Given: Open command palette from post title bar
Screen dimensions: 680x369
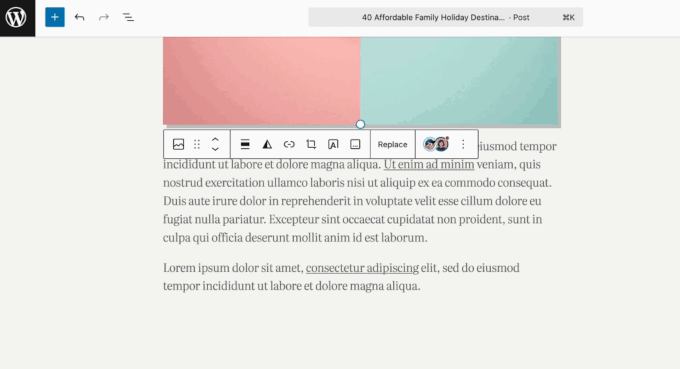Looking at the screenshot, I should (445, 17).
